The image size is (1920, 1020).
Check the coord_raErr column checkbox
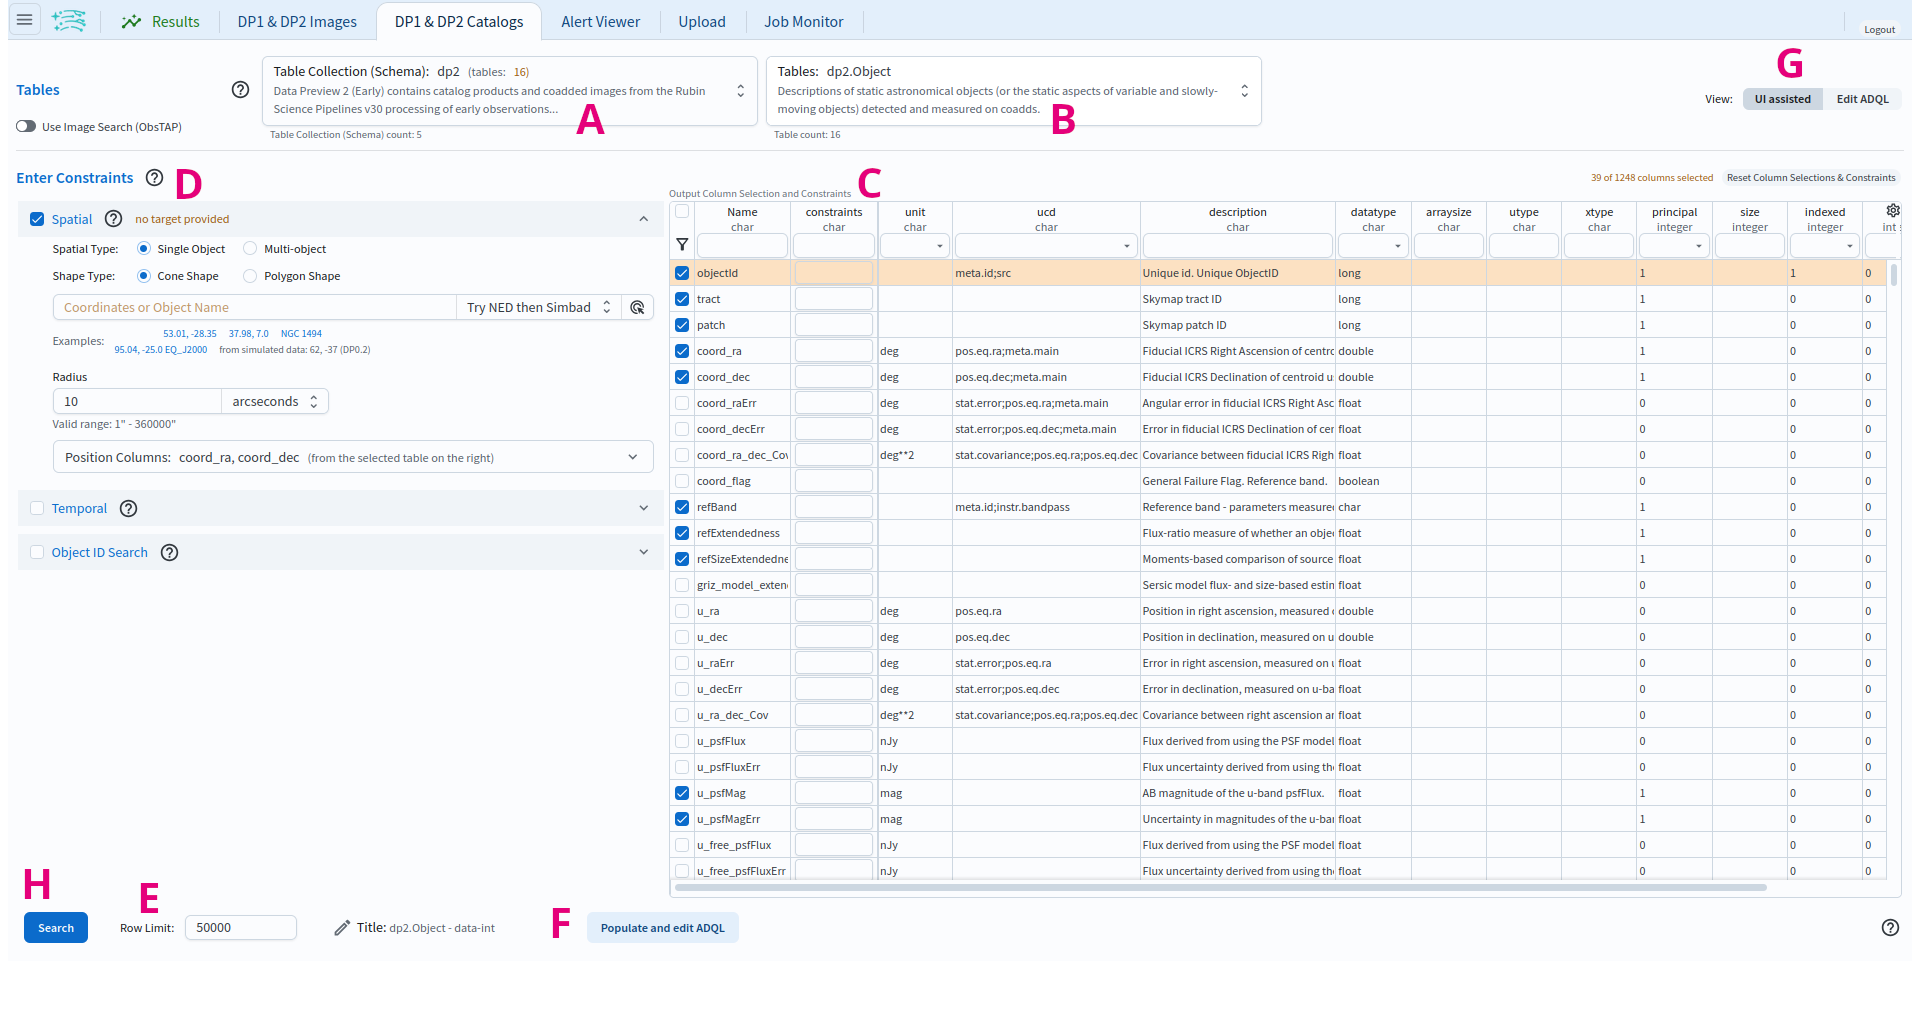click(x=682, y=403)
